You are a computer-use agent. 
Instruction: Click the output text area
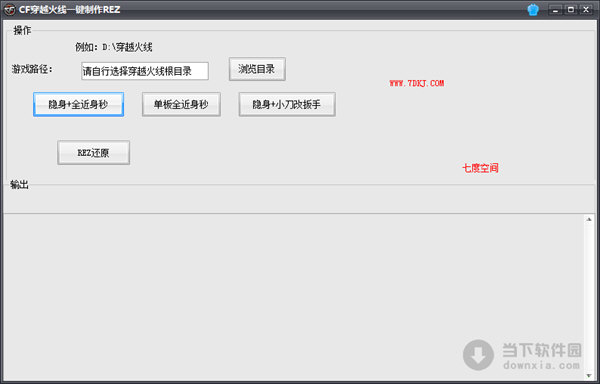coord(293,297)
